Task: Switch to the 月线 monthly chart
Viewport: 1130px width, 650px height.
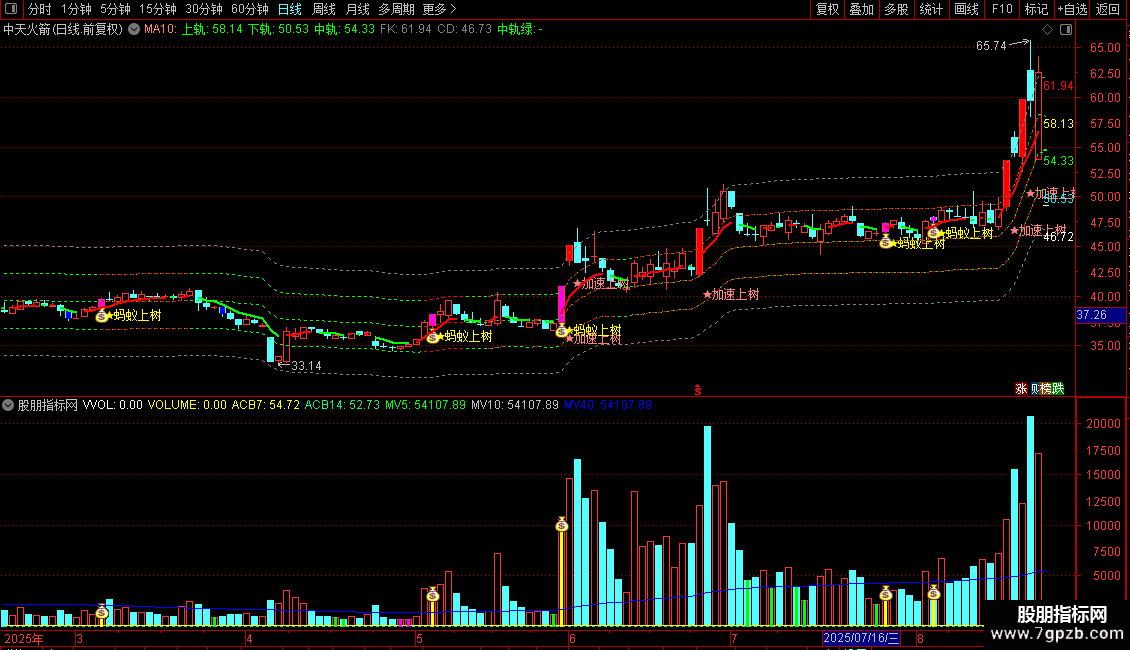Action: pos(357,9)
